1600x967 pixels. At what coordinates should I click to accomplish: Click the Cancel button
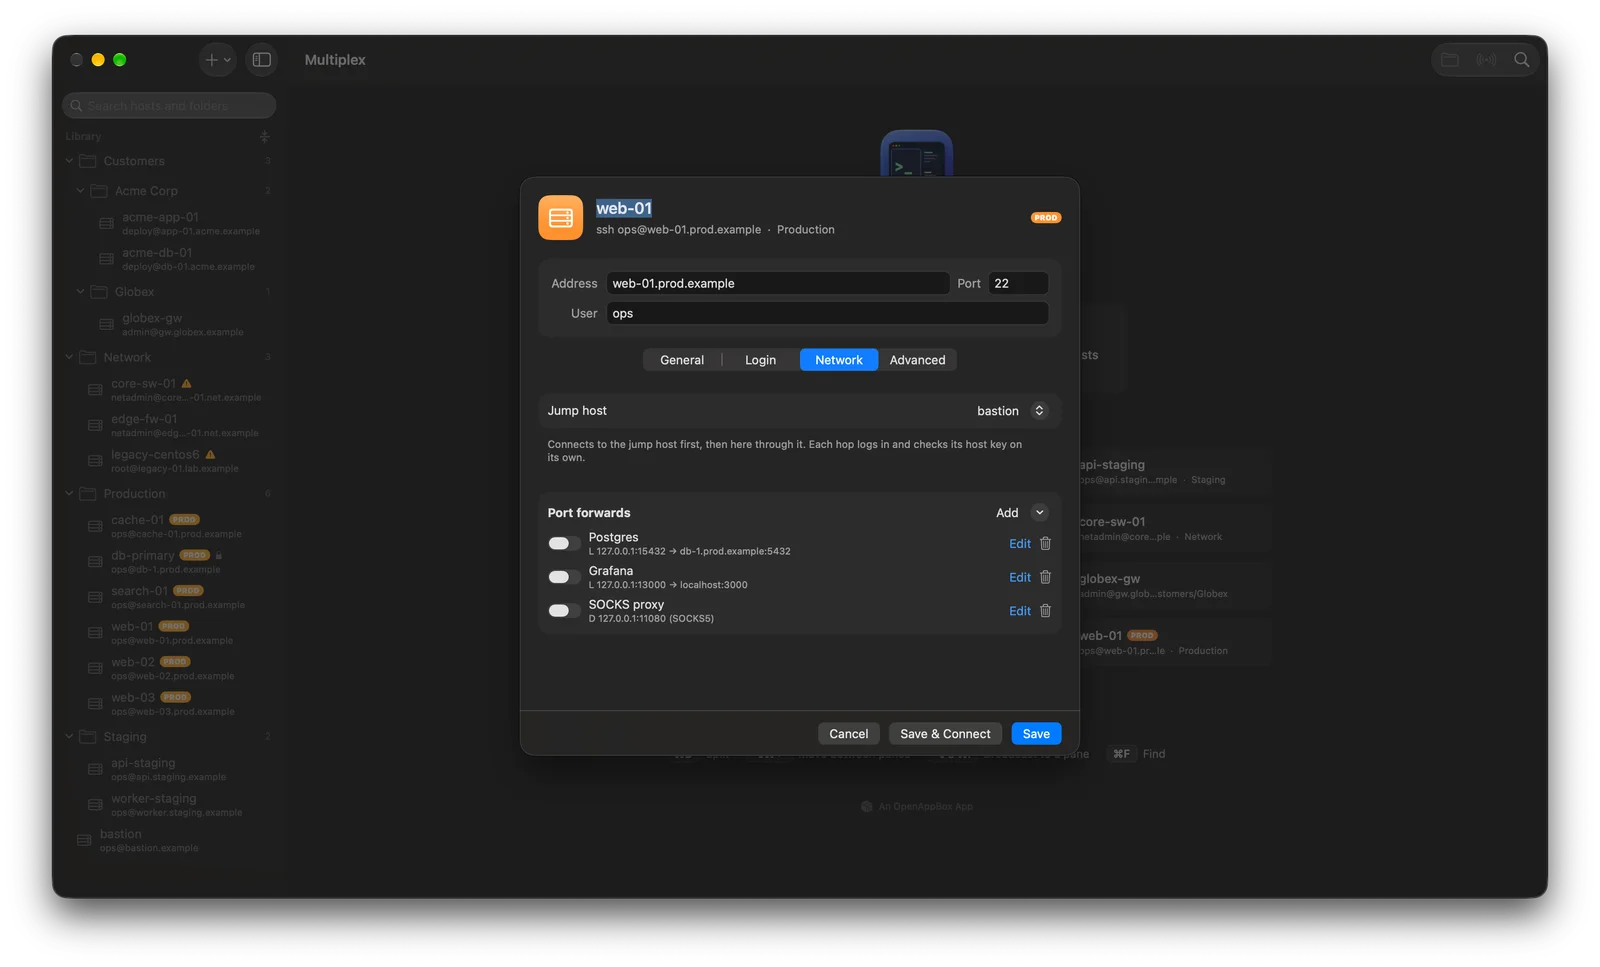point(849,734)
